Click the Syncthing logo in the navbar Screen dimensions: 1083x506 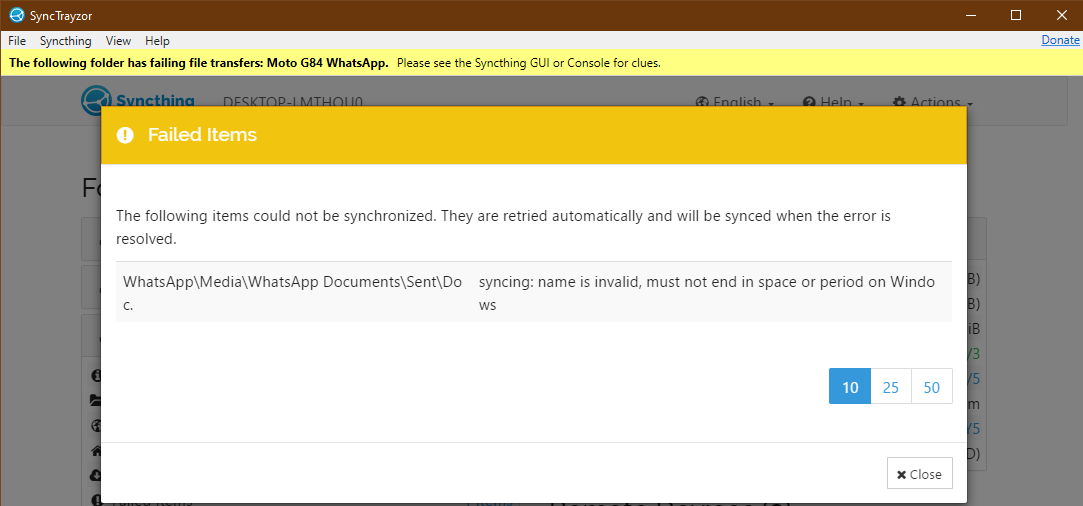(x=137, y=100)
